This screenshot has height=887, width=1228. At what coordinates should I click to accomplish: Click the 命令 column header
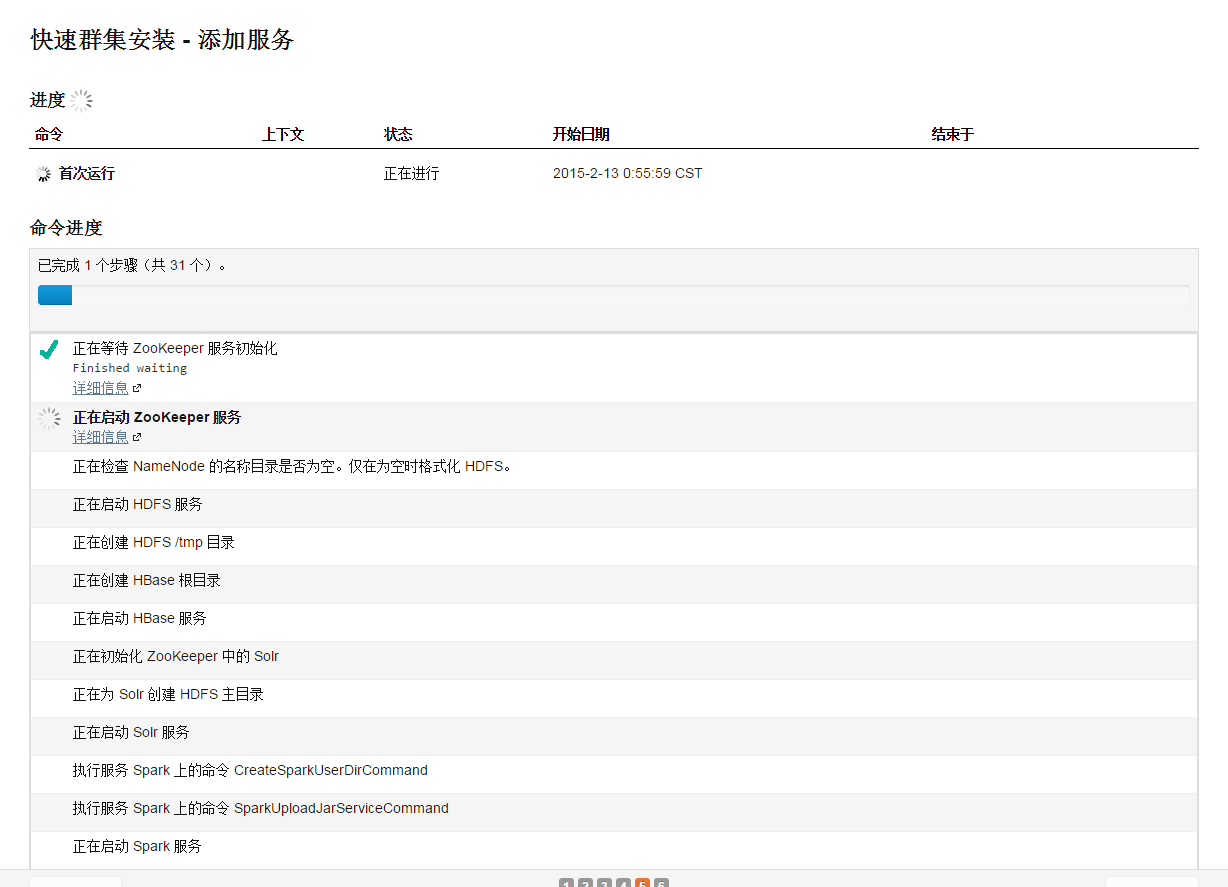click(49, 134)
